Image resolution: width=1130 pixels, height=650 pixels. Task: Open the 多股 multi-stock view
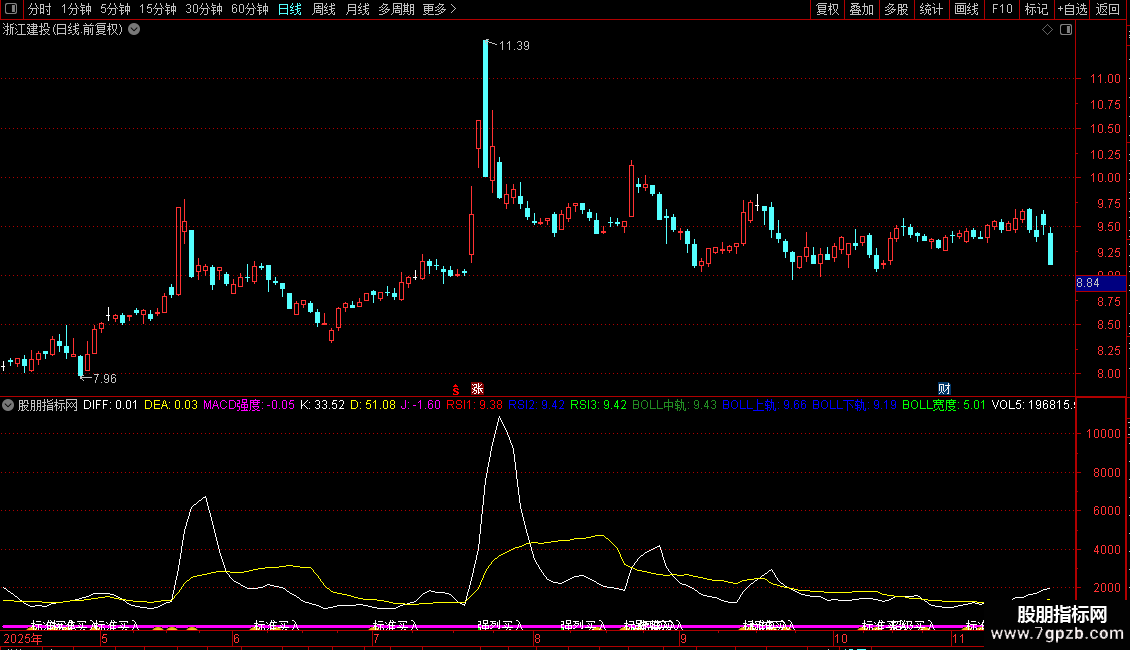[x=896, y=9]
